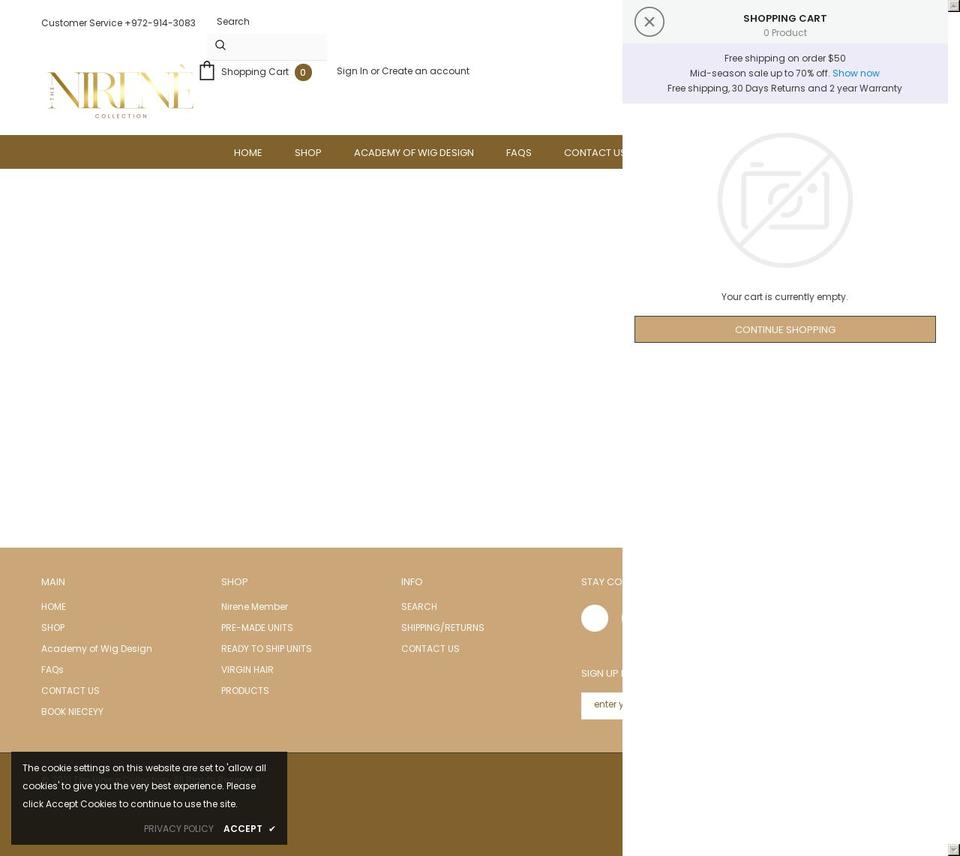Open CONTACT US link under Info
Screen dimensions: 960x856
pyautogui.click(x=430, y=648)
